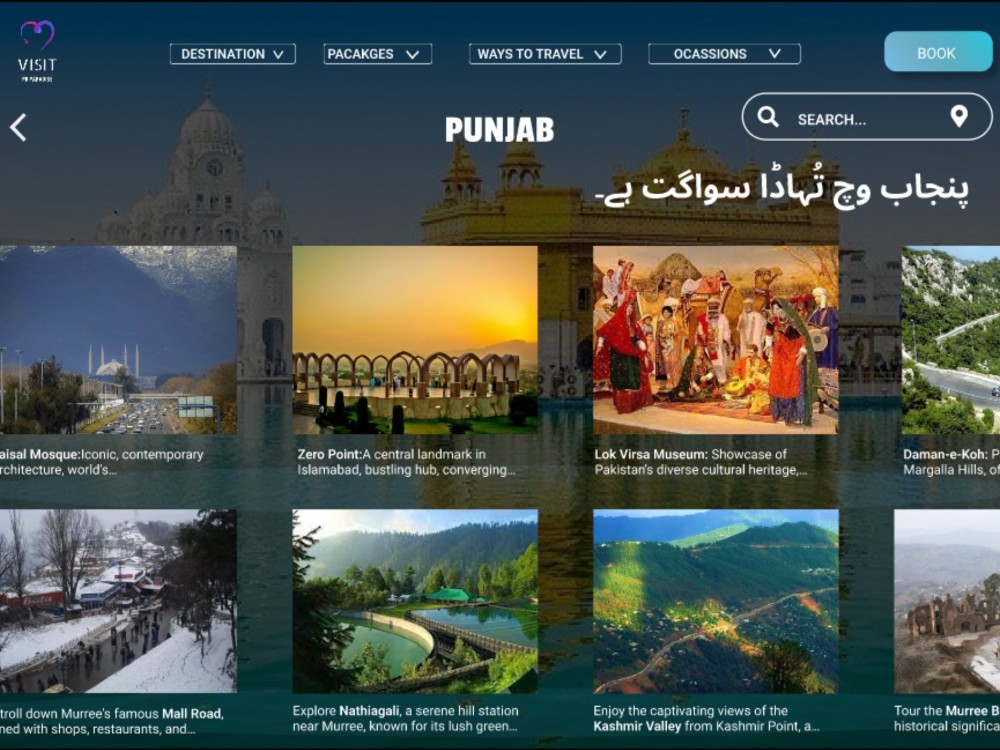1000x750 pixels.
Task: Click the Tour the Murree caption
Action: [946, 719]
